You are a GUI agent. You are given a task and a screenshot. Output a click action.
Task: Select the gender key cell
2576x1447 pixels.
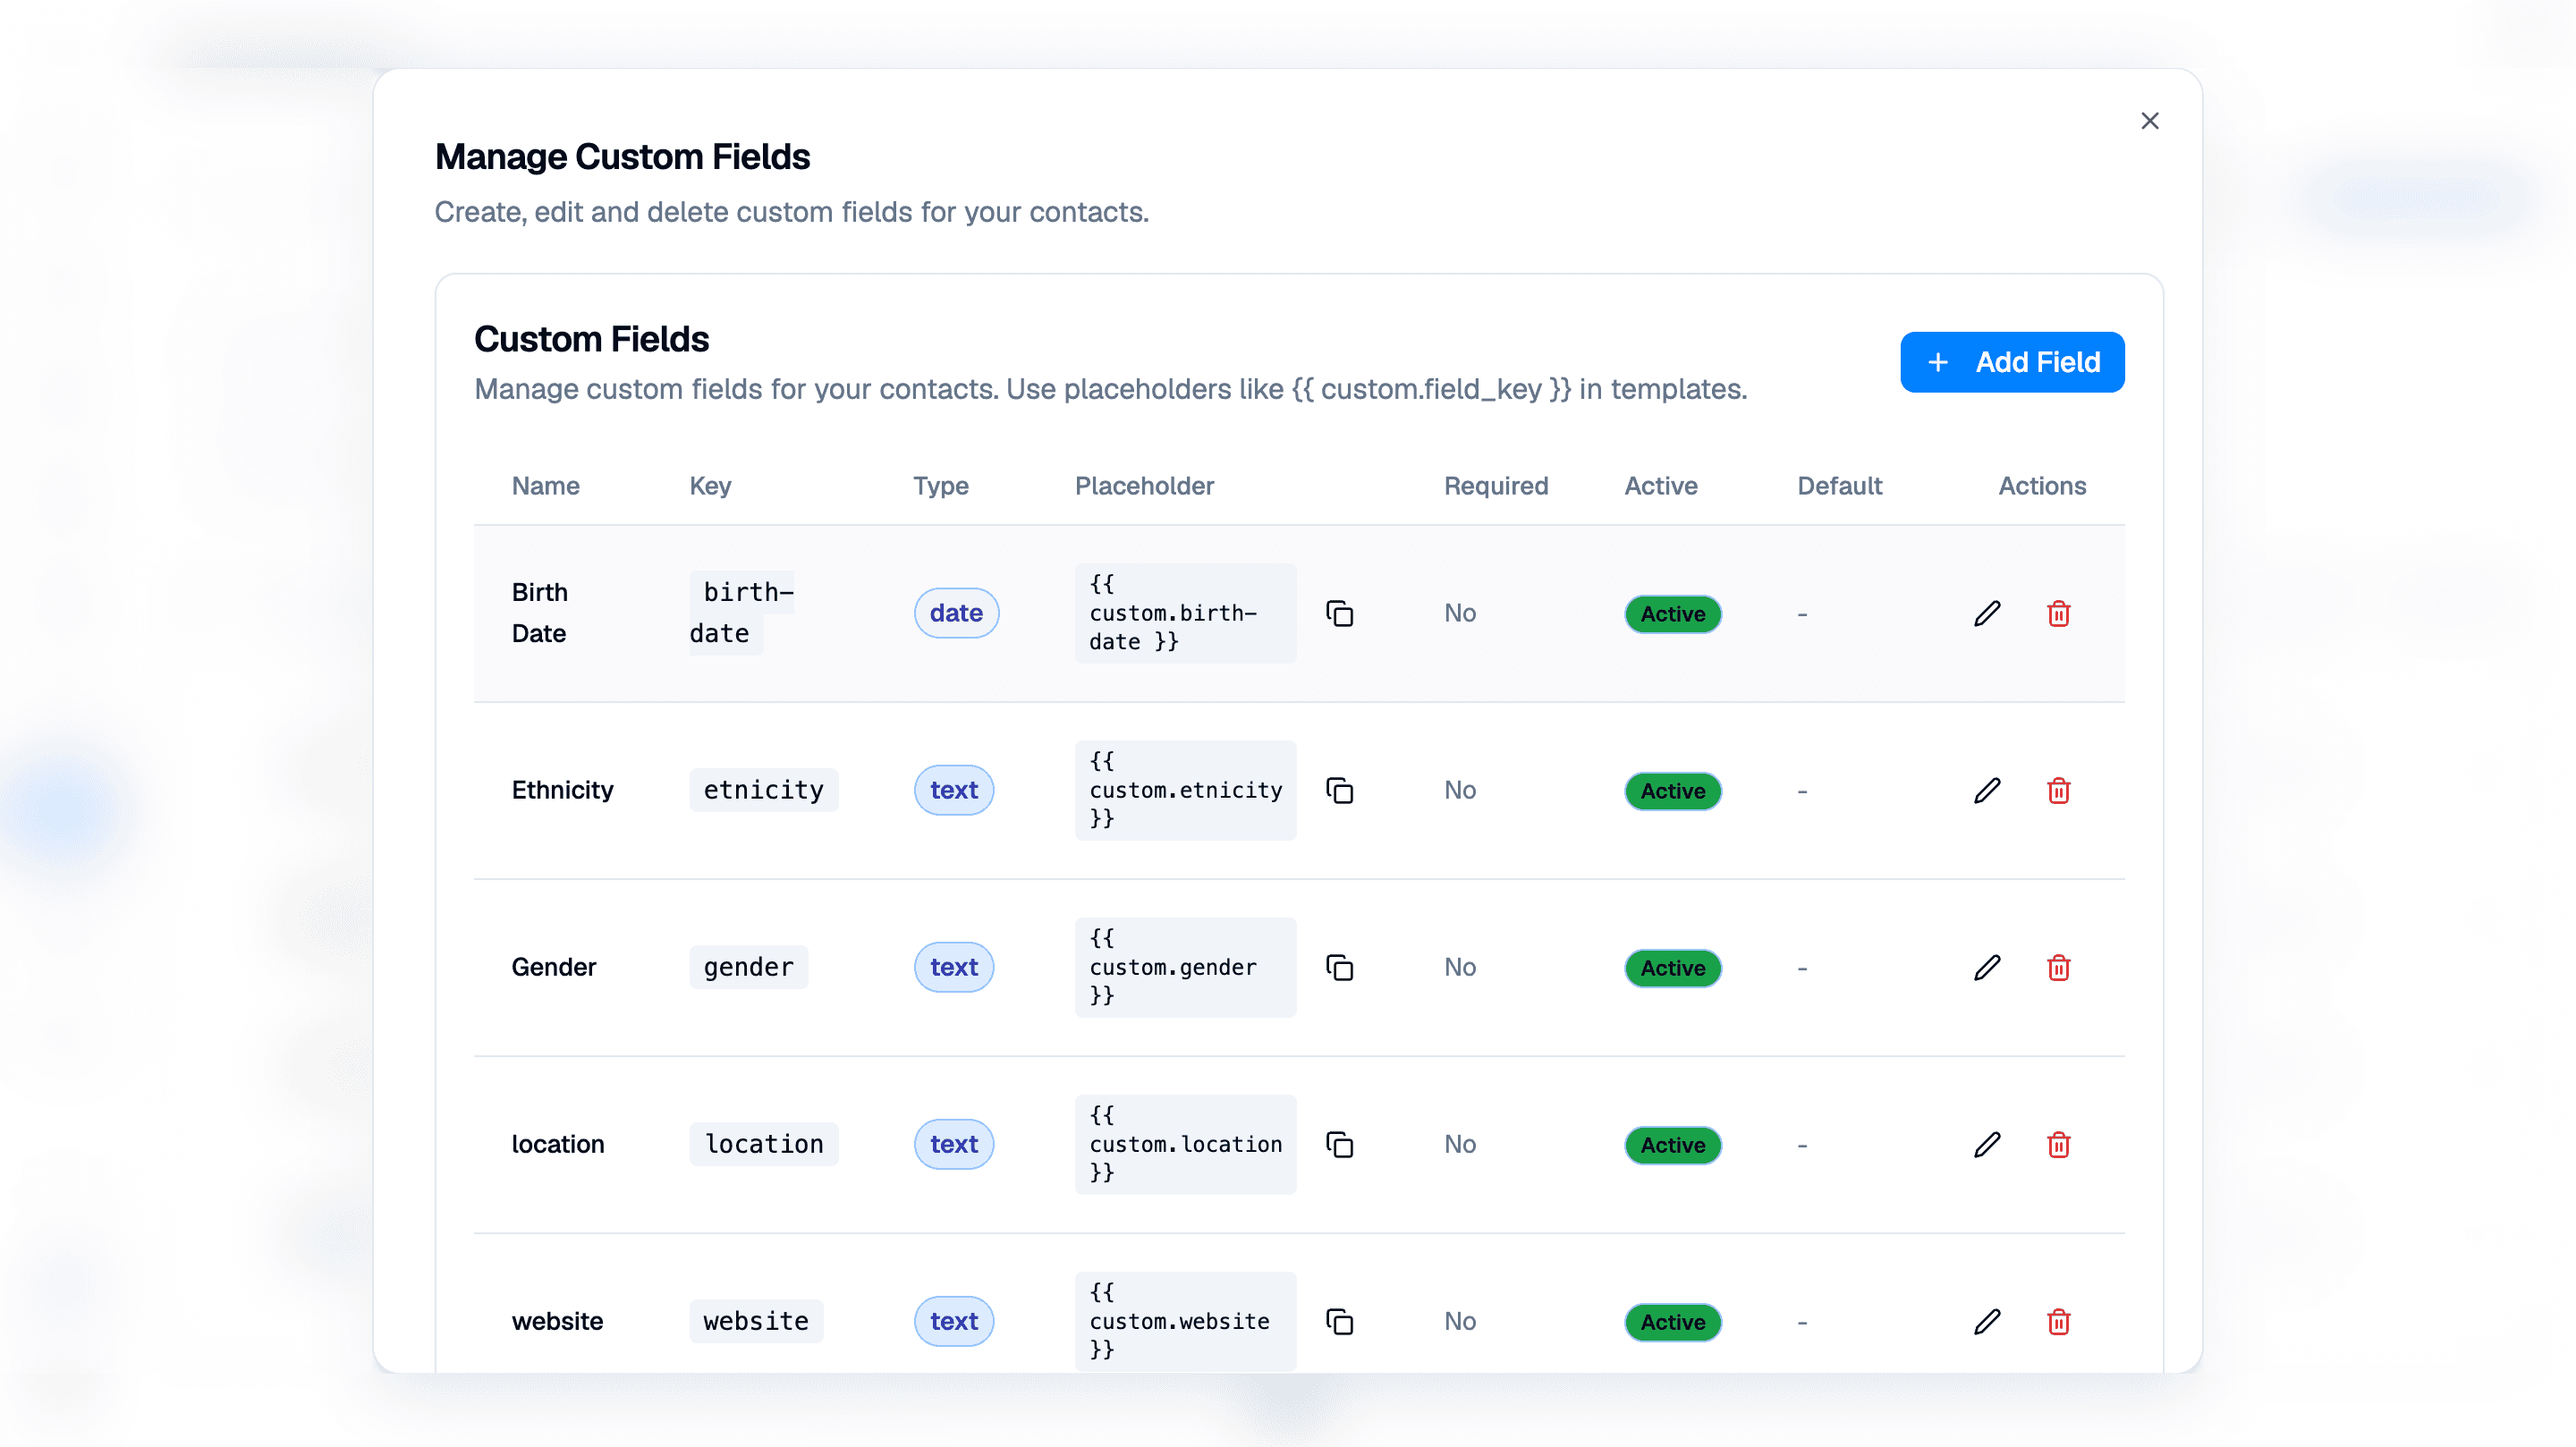point(748,967)
